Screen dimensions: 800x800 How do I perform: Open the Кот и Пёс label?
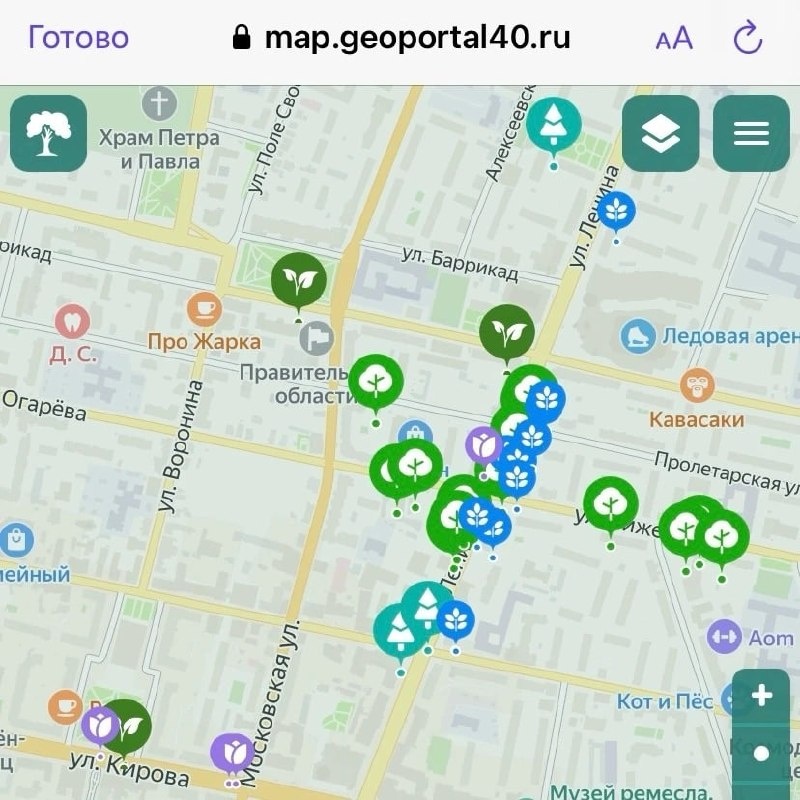pos(665,702)
